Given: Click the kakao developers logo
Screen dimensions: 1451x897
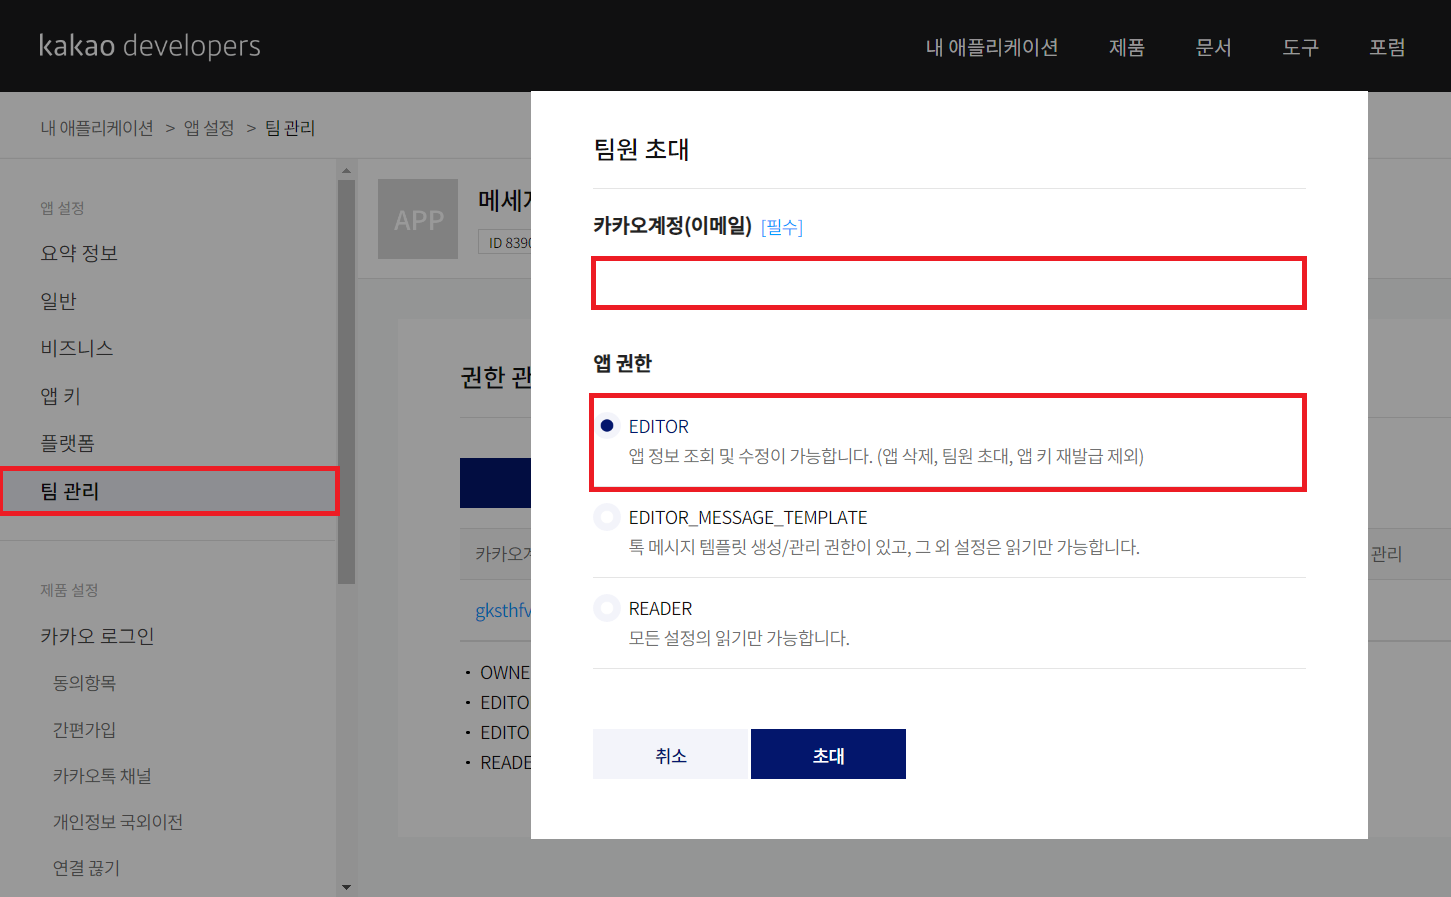Looking at the screenshot, I should click(x=150, y=46).
